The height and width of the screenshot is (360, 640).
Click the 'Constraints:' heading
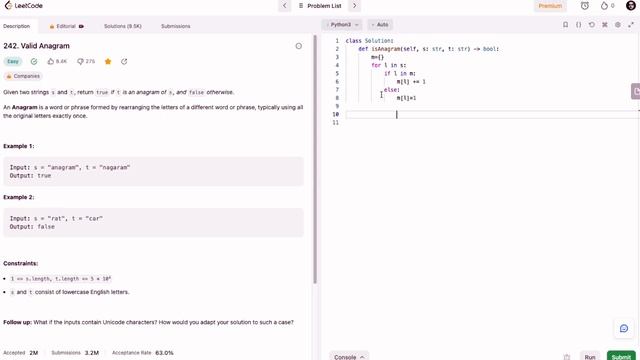click(20, 263)
